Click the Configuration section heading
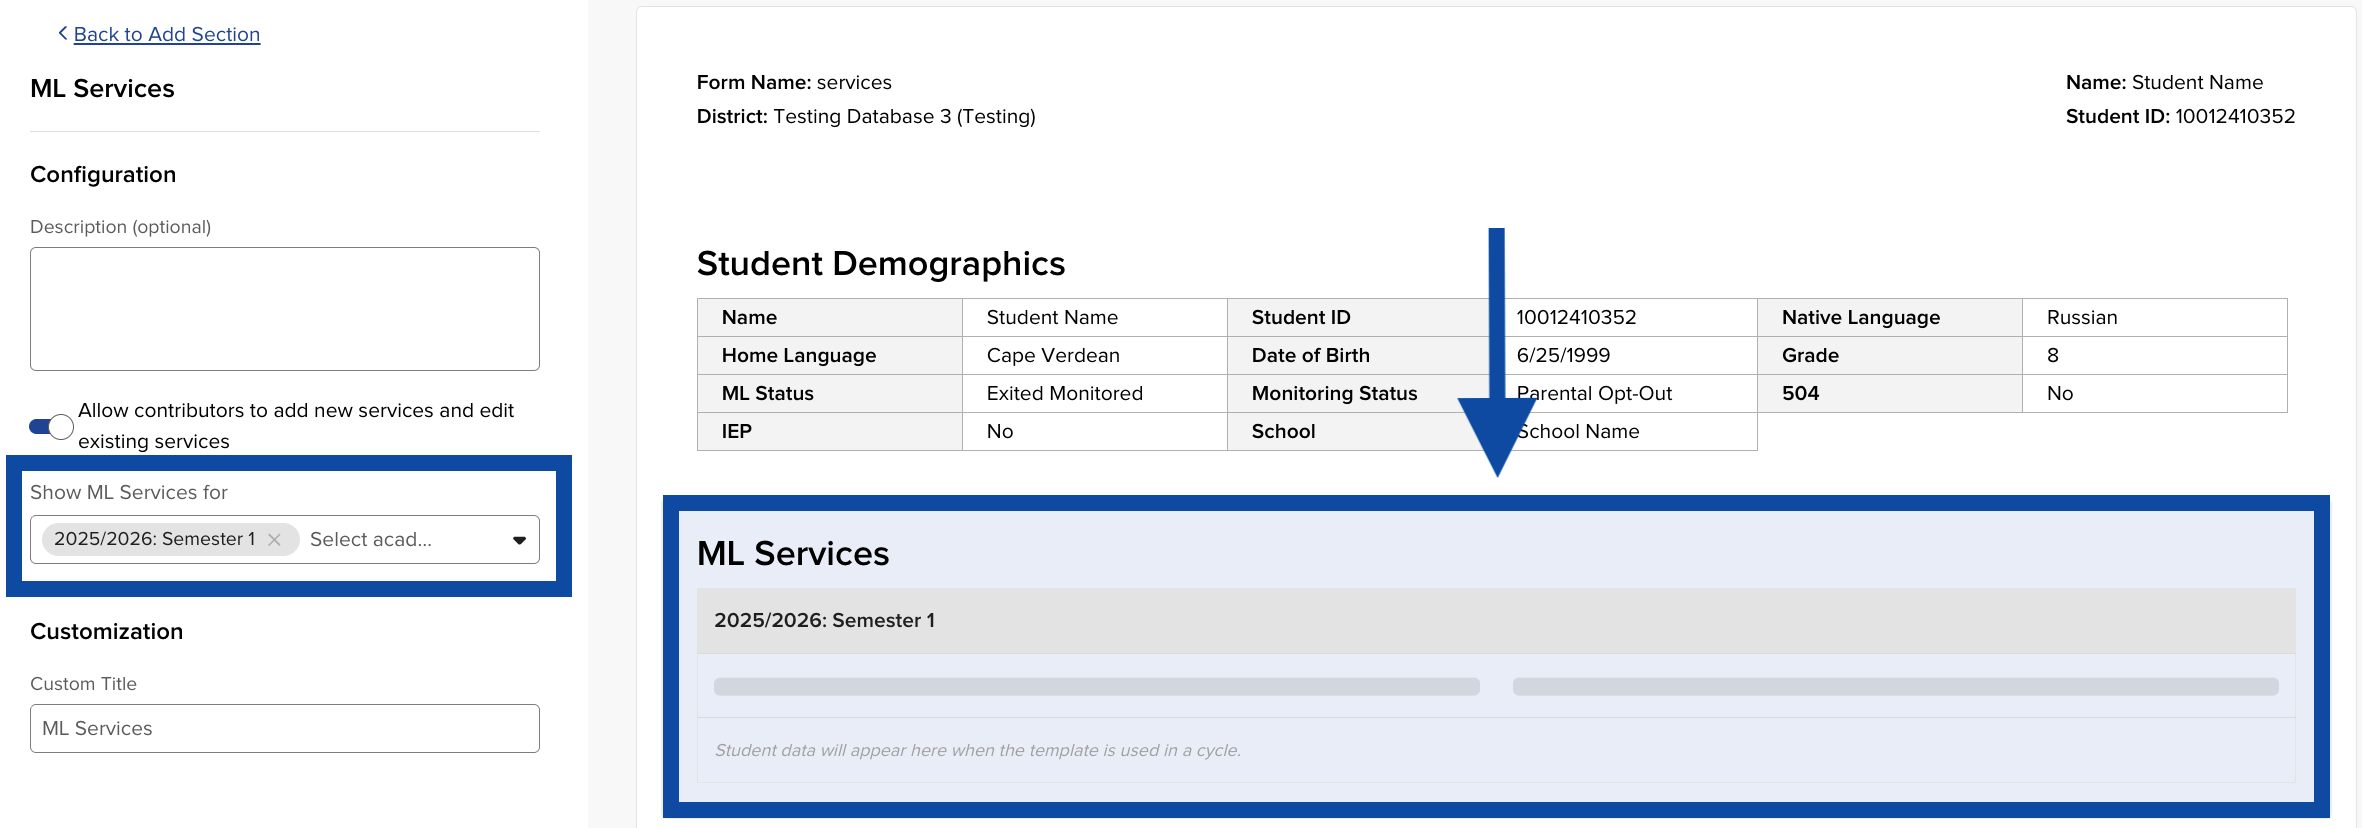The image size is (2362, 828). point(103,174)
